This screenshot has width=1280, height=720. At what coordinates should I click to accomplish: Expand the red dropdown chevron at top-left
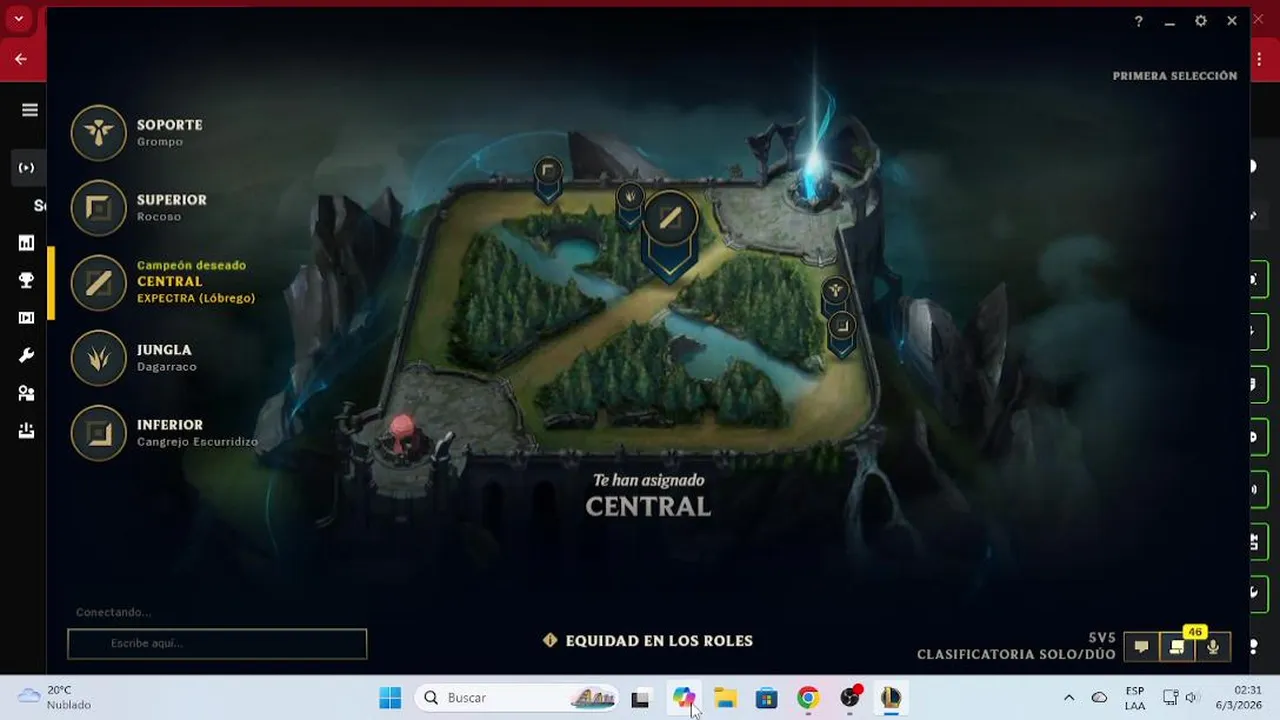pos(18,19)
